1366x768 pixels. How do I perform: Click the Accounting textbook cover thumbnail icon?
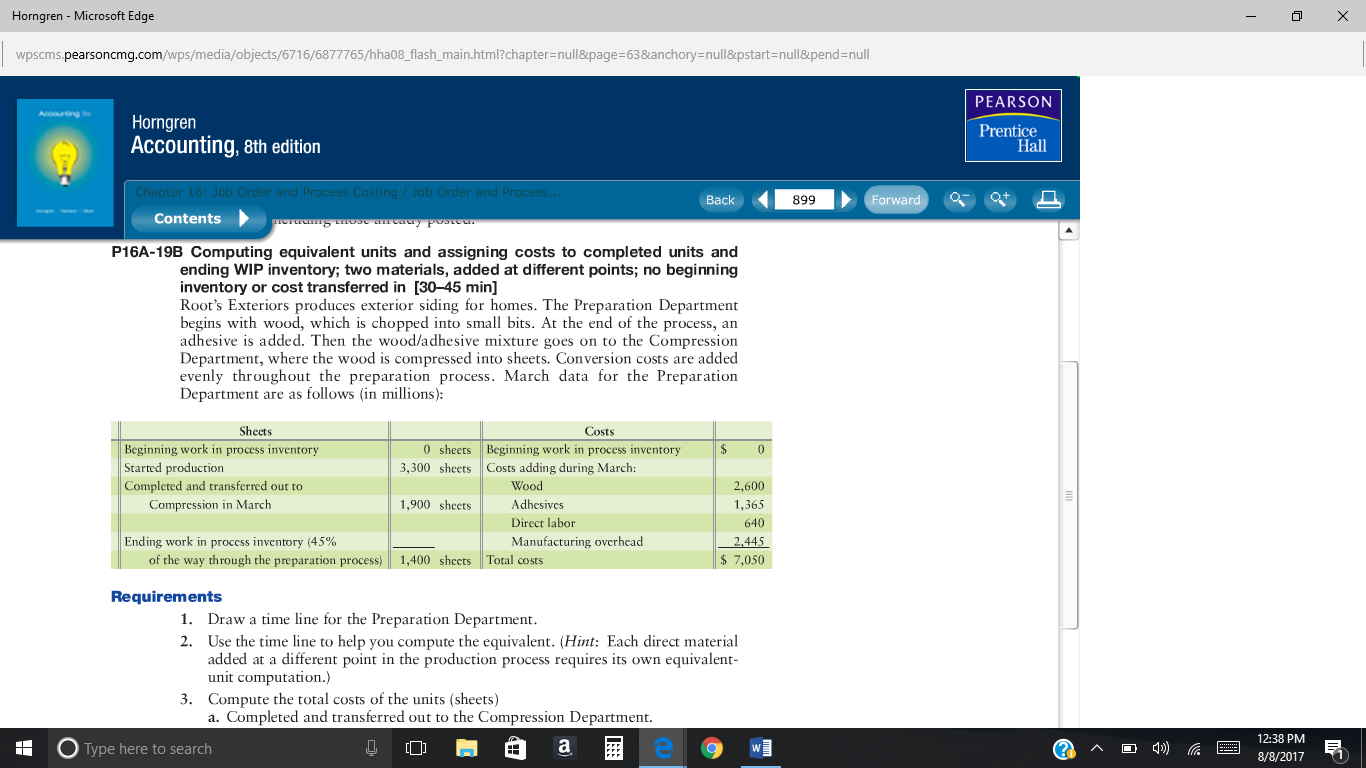(x=65, y=163)
